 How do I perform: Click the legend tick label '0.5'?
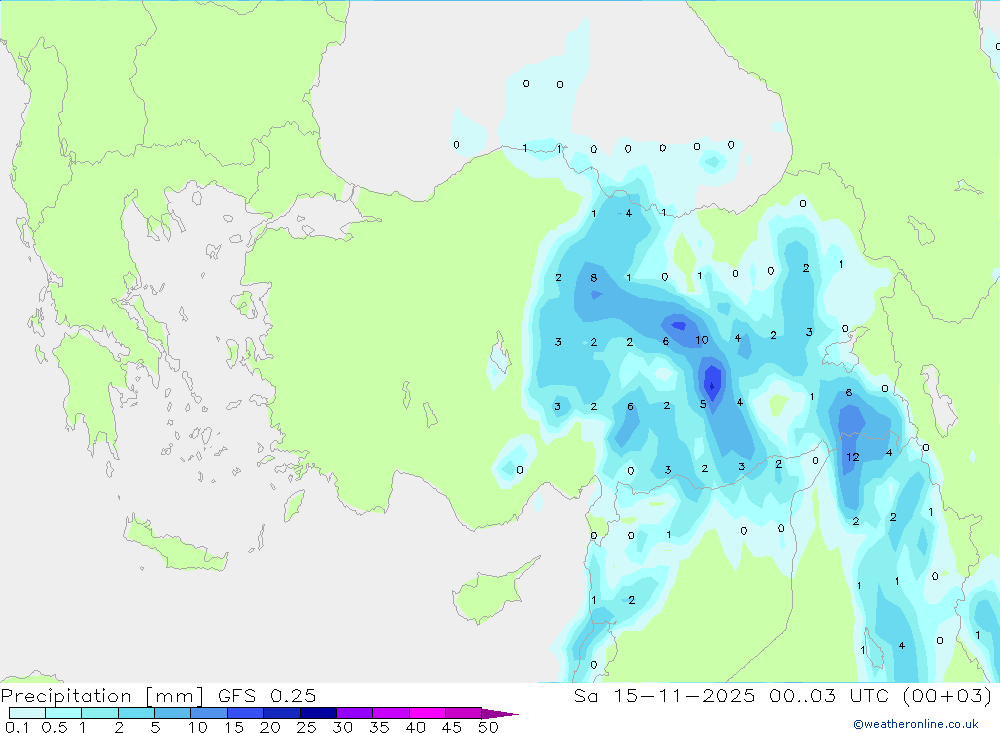(x=54, y=727)
